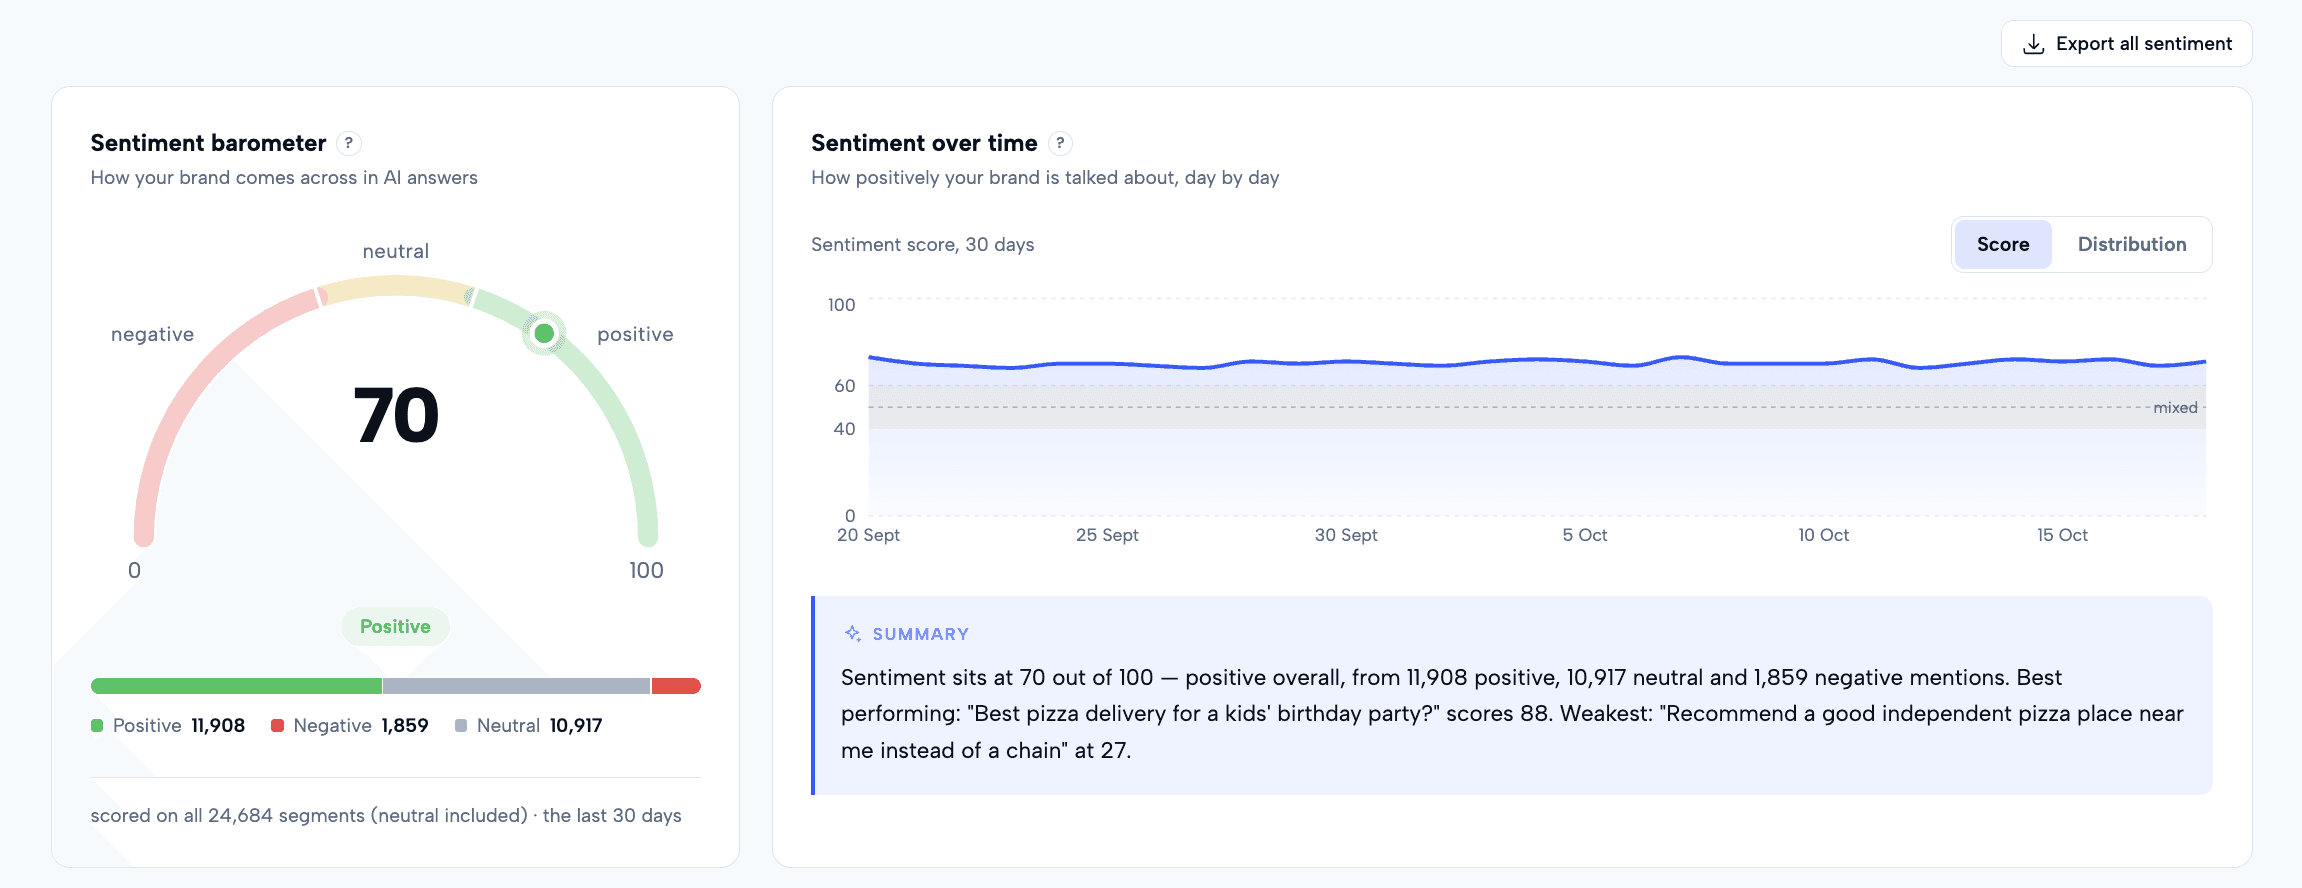Click 'How your brand comes across' subtitle

pos(284,178)
